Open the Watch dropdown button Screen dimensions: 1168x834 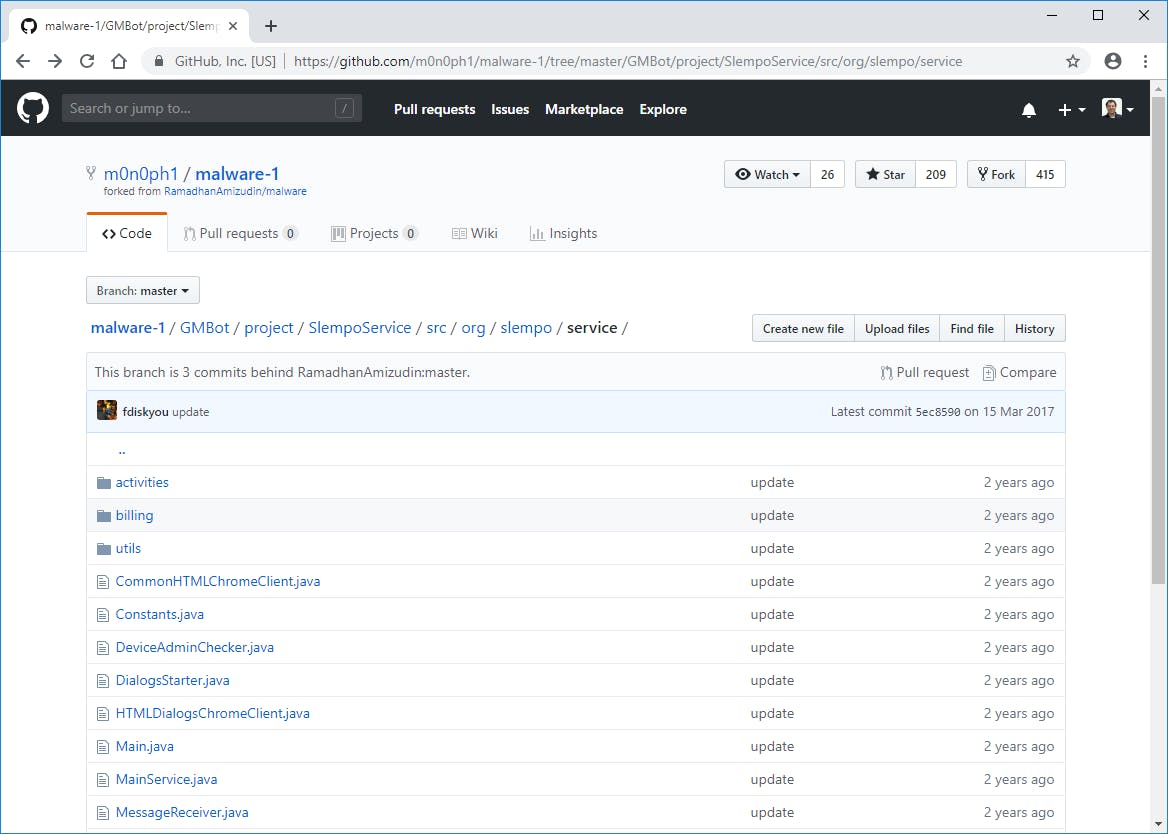coord(767,174)
